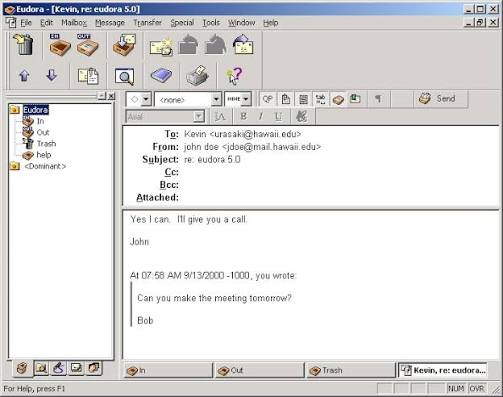Open the In mailbox toolbar icon
Viewport: 503px width, 397px height.
tap(60, 45)
